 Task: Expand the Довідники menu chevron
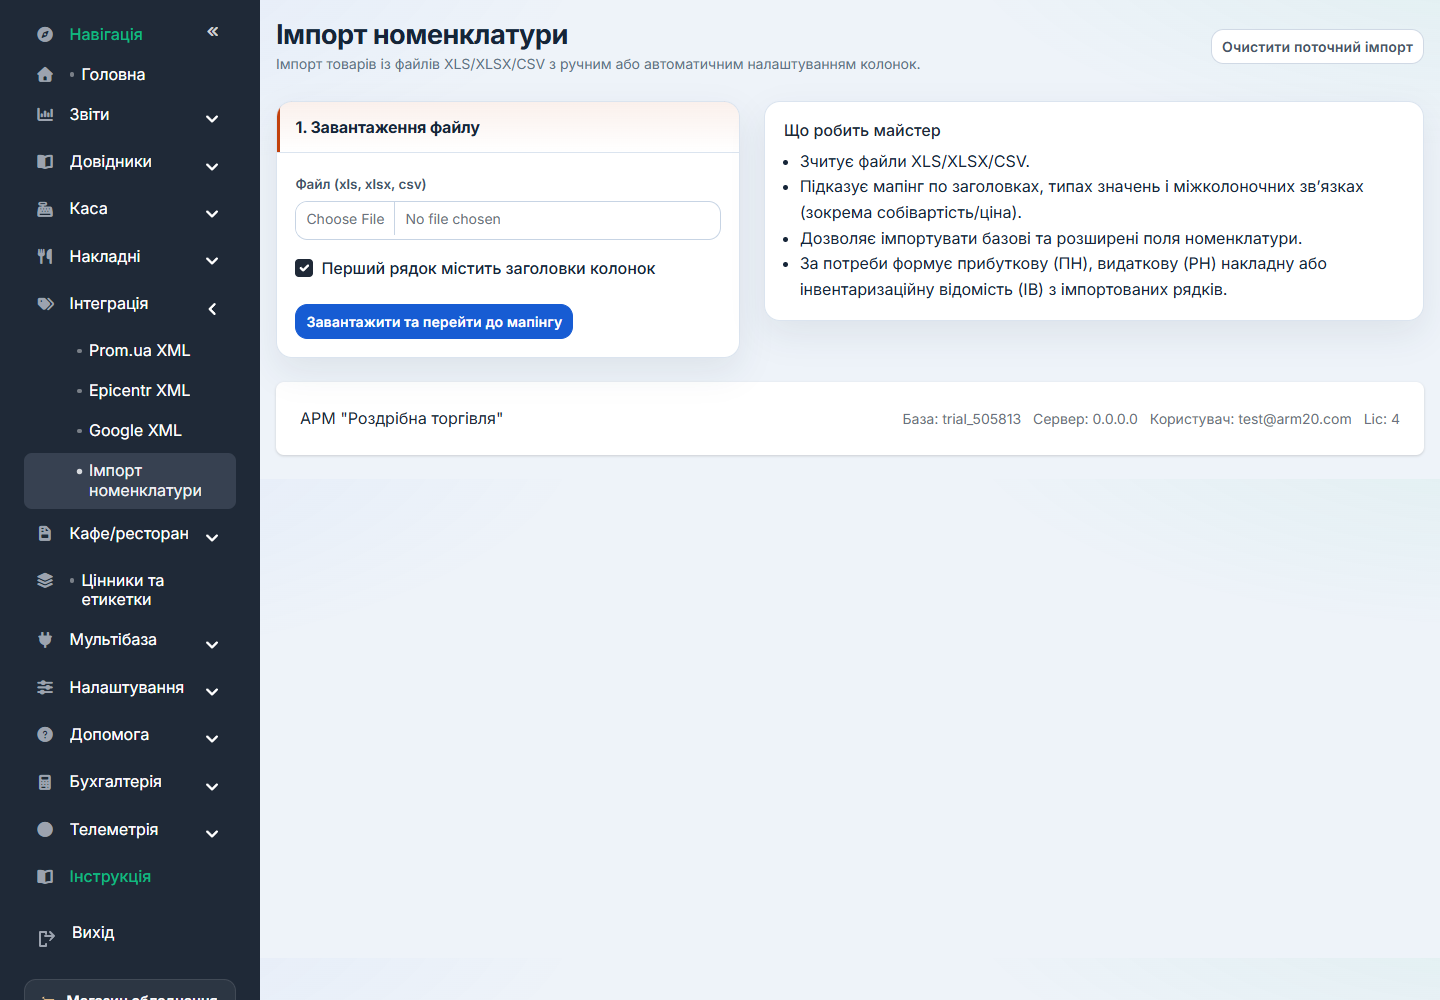[212, 166]
